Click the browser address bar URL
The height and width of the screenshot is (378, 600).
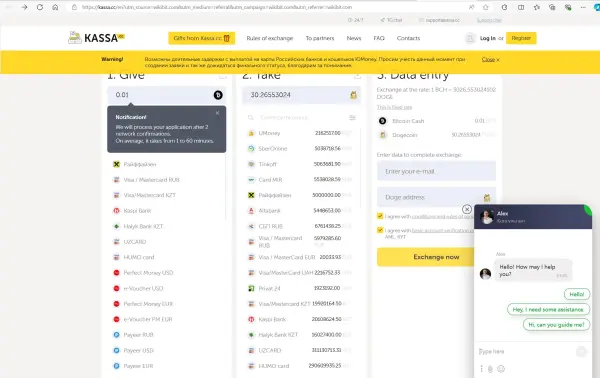[x=217, y=7]
